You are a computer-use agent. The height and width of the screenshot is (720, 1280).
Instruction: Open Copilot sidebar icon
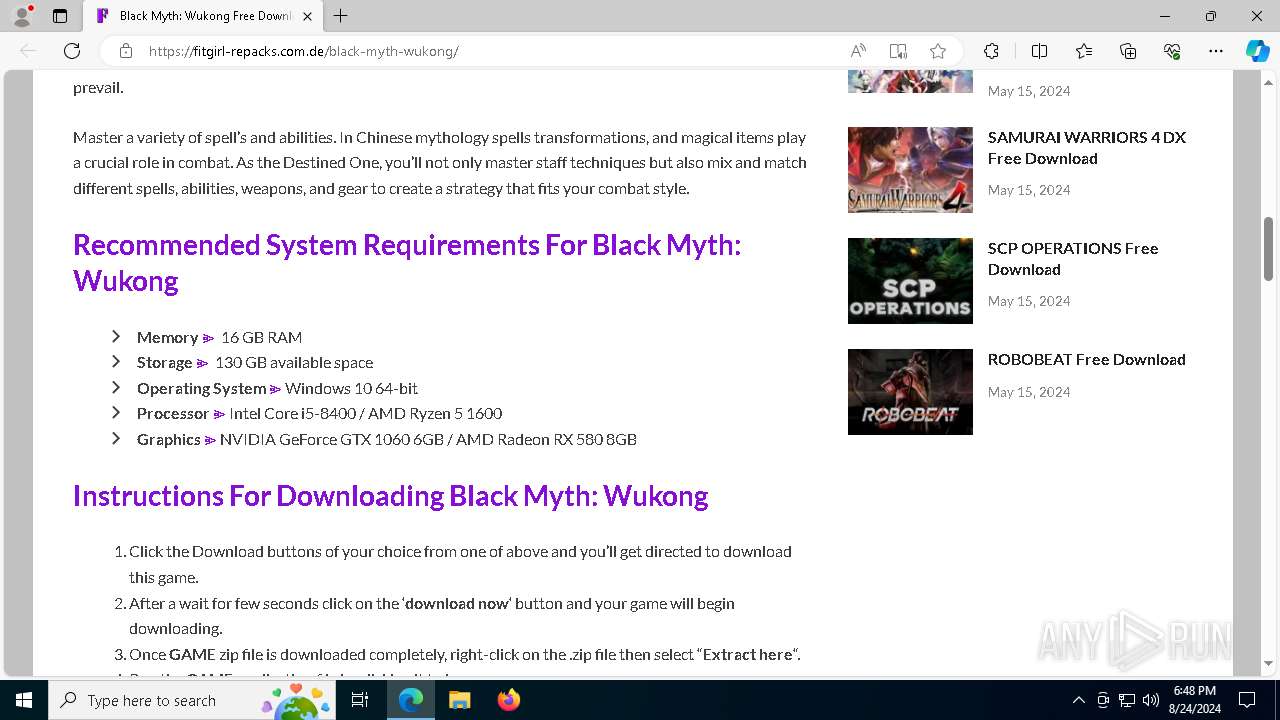[x=1257, y=51]
